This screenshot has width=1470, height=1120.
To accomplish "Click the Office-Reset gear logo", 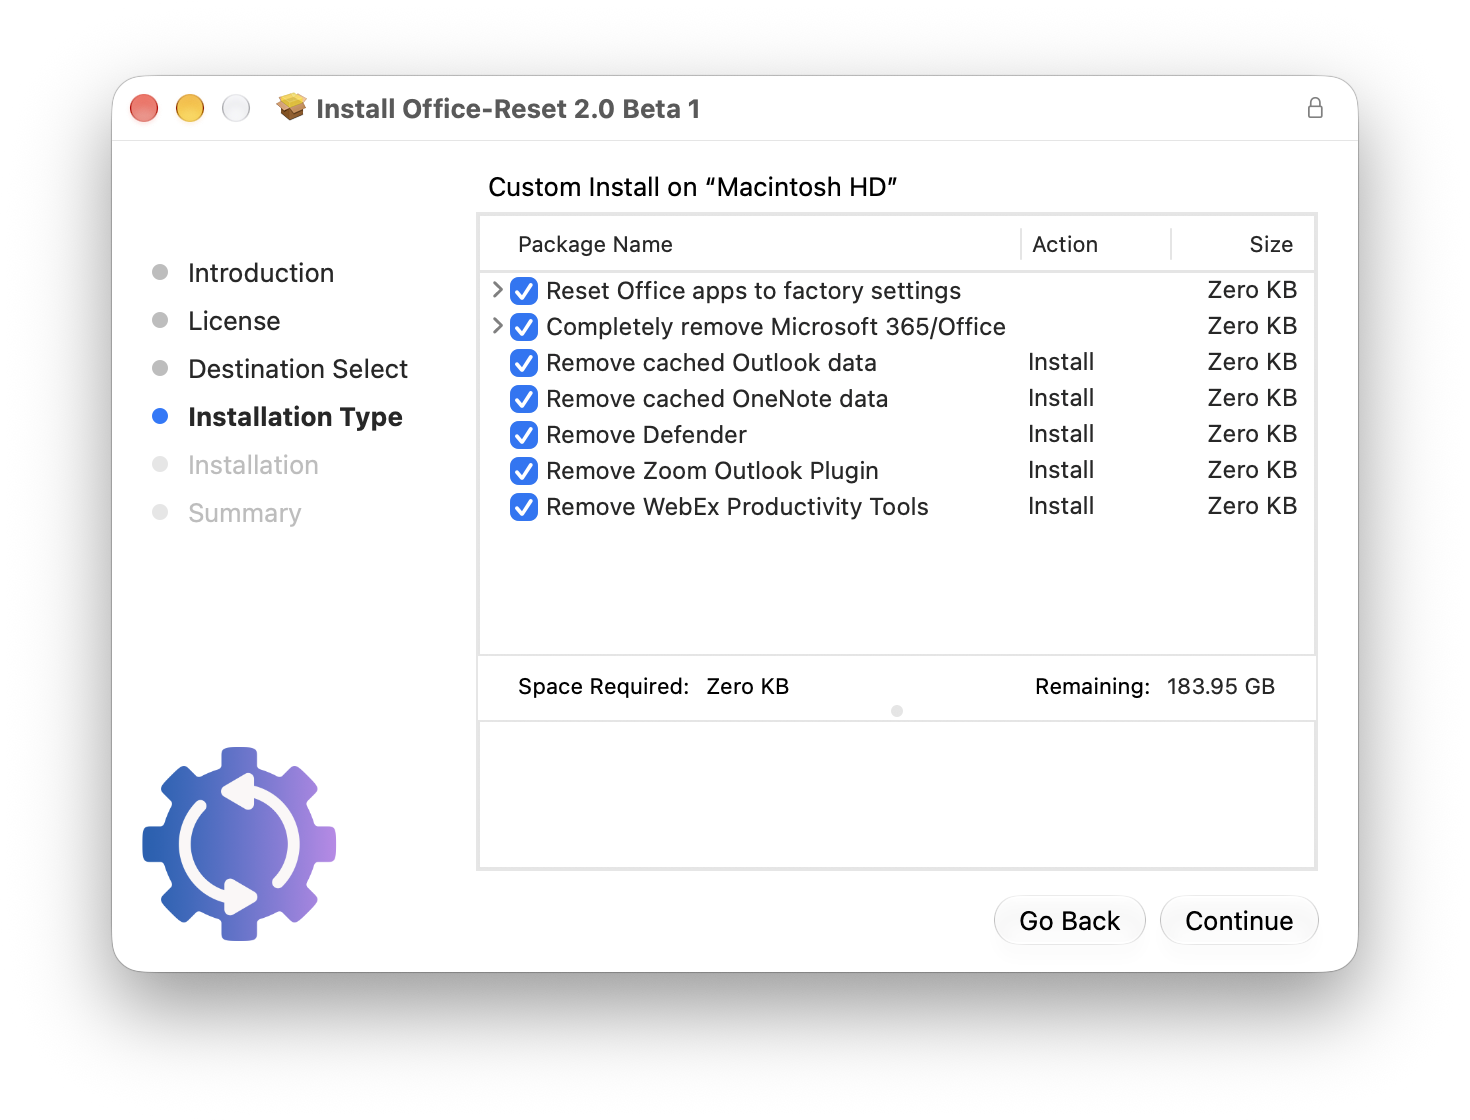I will [239, 844].
